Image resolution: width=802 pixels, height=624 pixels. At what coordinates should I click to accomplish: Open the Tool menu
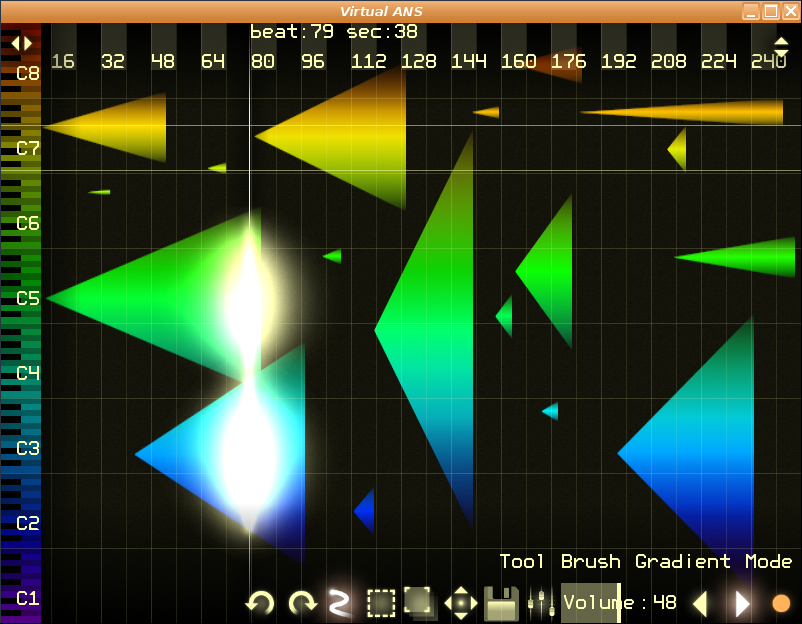click(521, 561)
